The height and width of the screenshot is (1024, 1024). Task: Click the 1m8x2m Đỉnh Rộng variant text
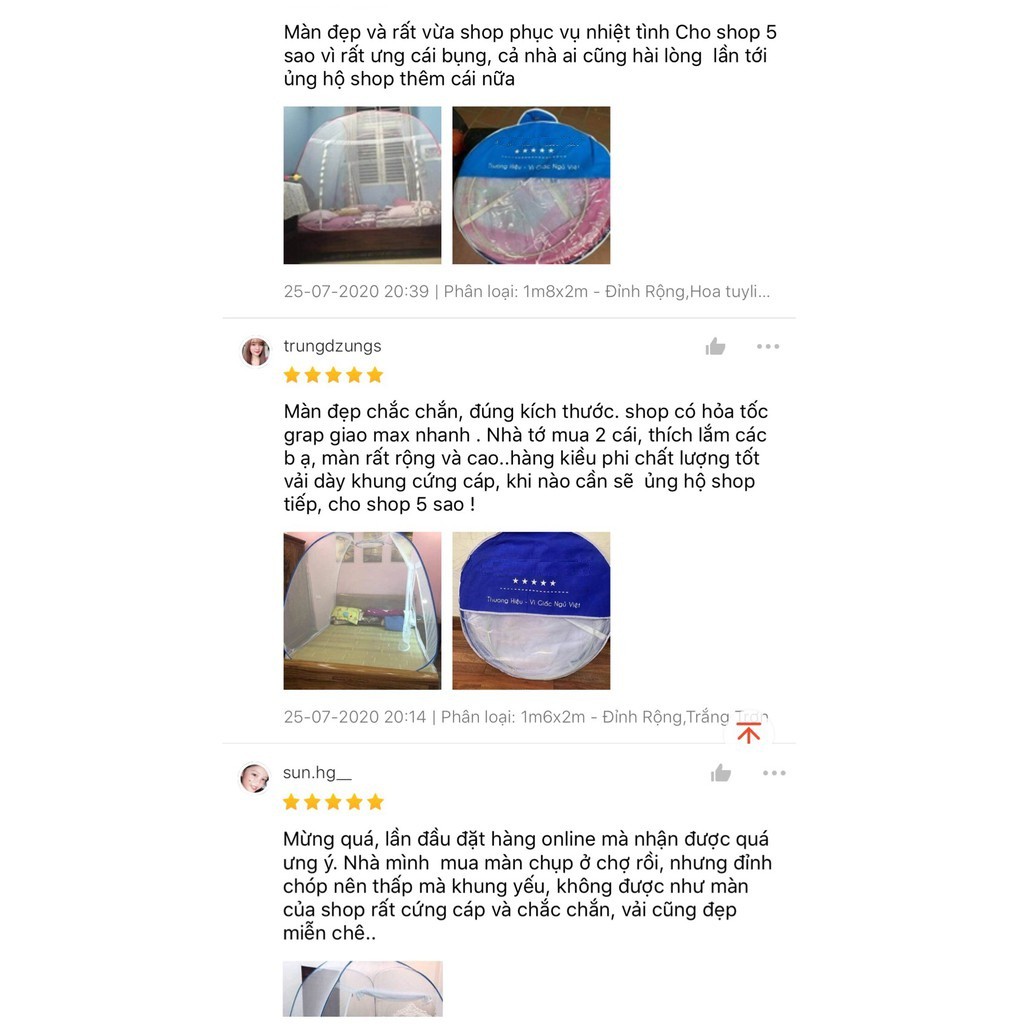607,291
